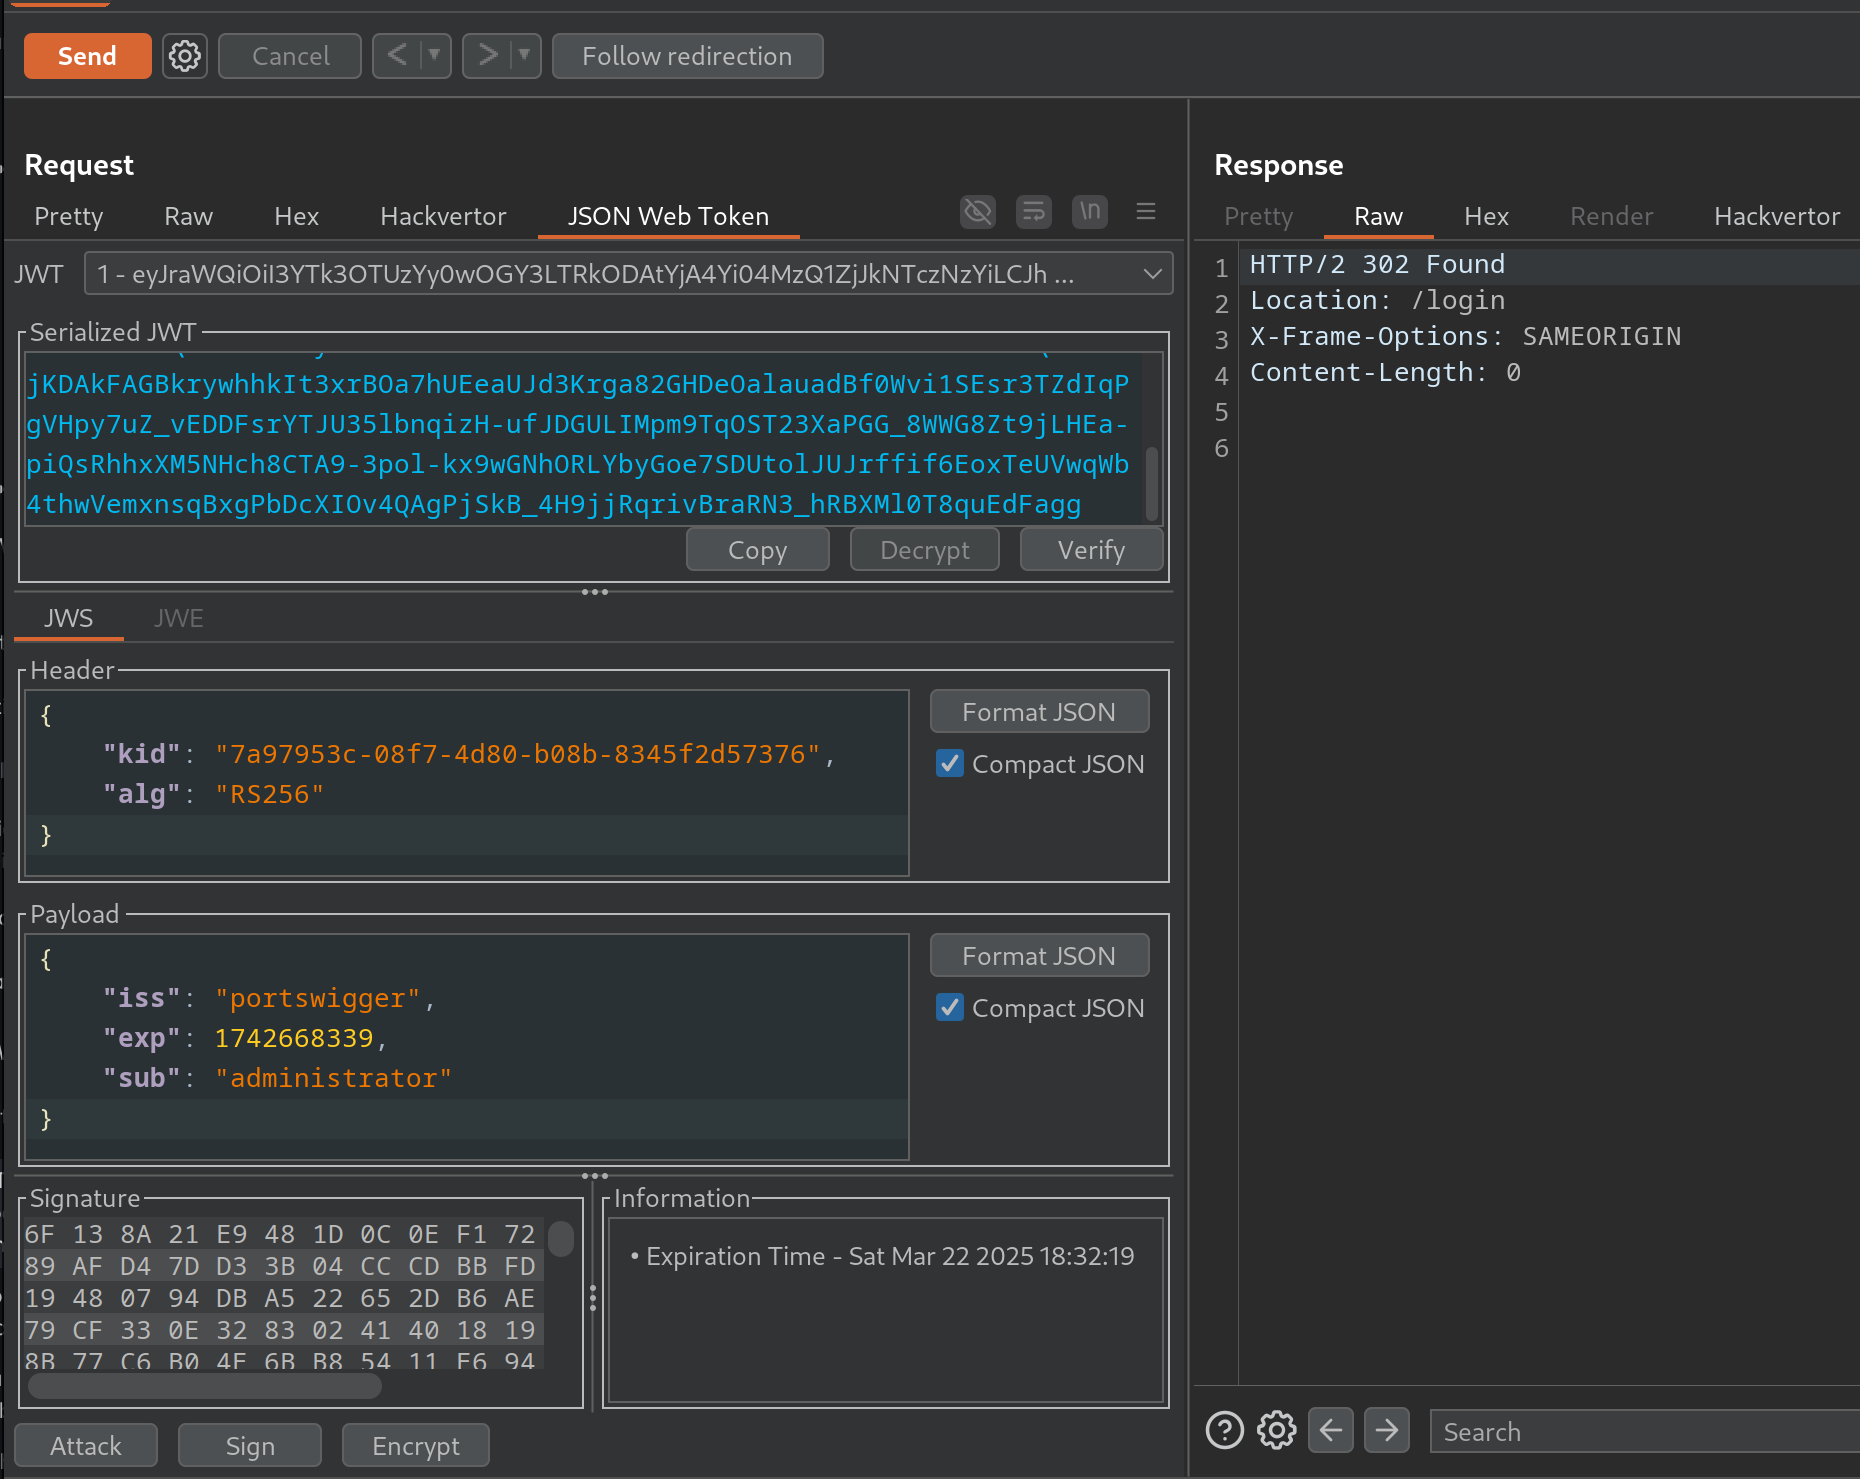Viewport: 1860px width, 1479px height.
Task: Toggle Compact JSON for the Payload
Action: [x=950, y=1008]
